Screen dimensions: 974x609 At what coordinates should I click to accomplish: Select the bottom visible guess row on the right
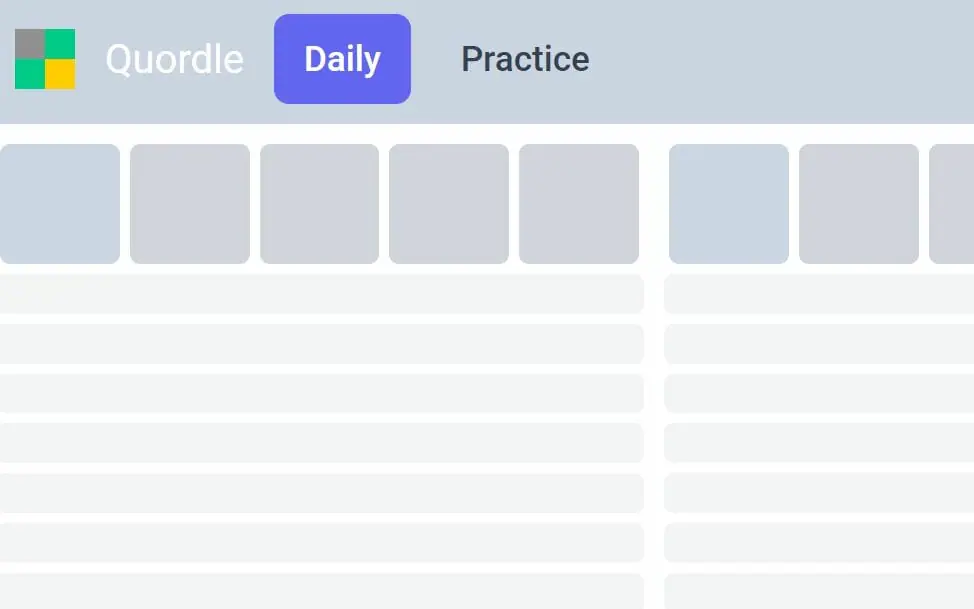click(818, 592)
